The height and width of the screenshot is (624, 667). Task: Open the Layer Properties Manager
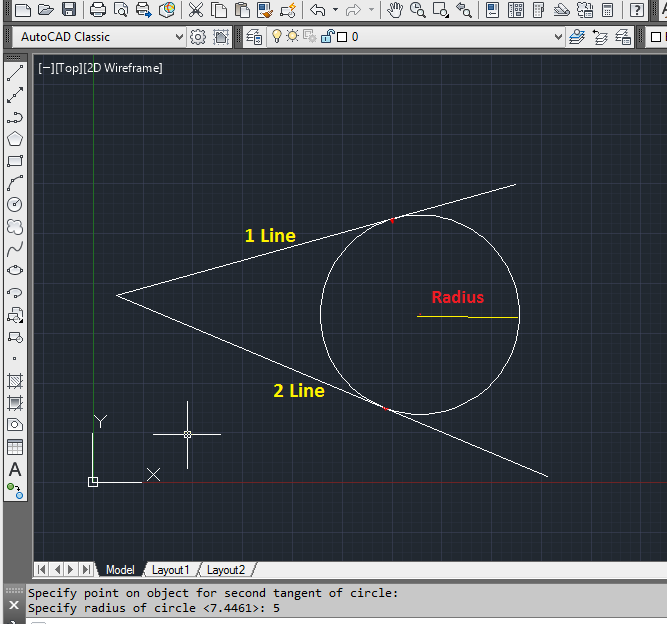point(254,37)
